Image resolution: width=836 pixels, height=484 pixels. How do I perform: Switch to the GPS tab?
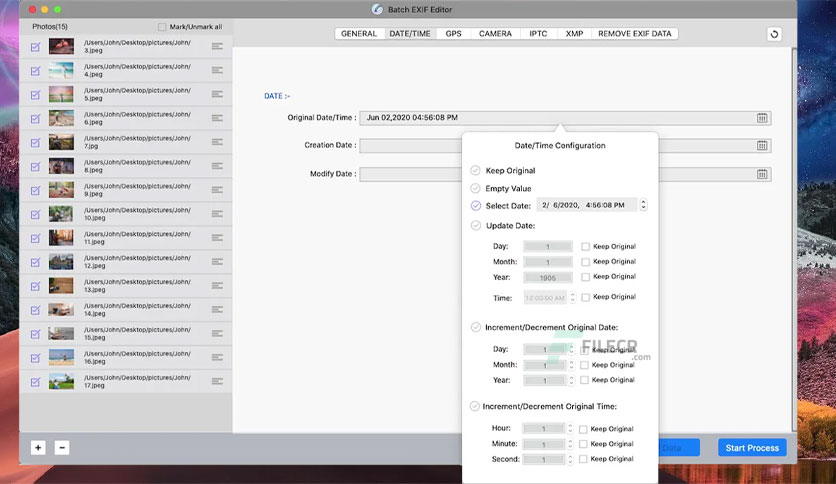click(x=453, y=34)
